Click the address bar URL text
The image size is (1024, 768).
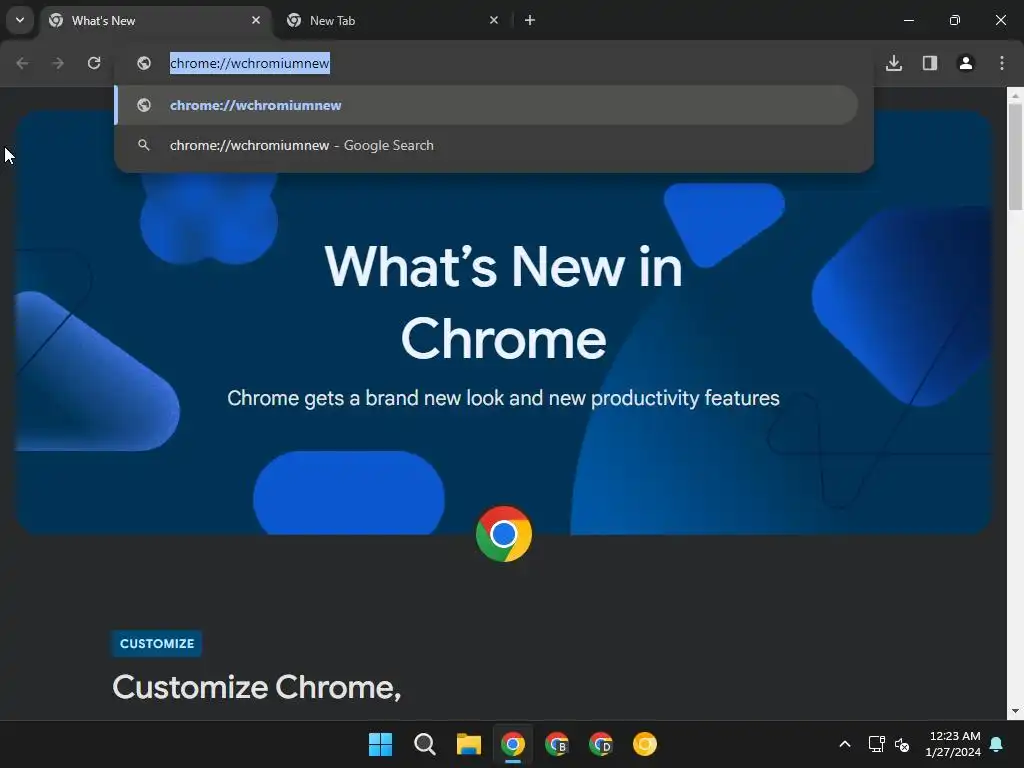[249, 63]
